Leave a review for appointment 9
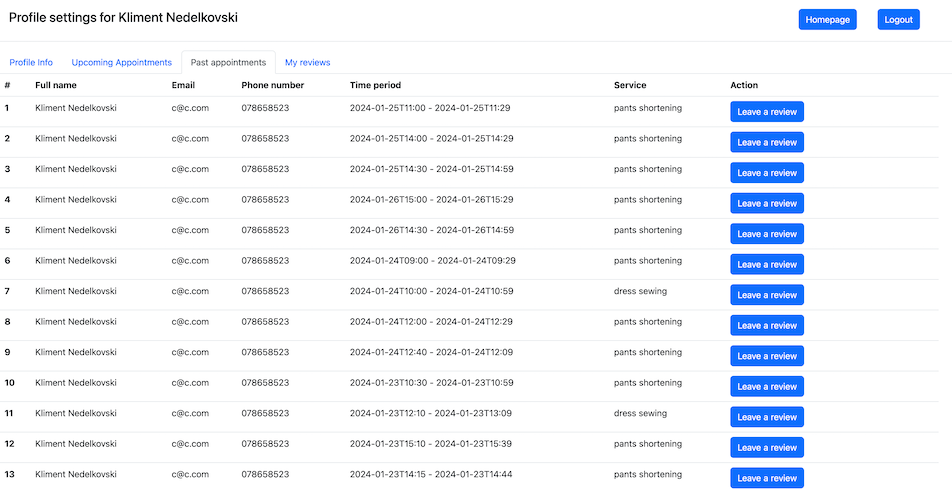This screenshot has height=489, width=952. pyautogui.click(x=767, y=356)
